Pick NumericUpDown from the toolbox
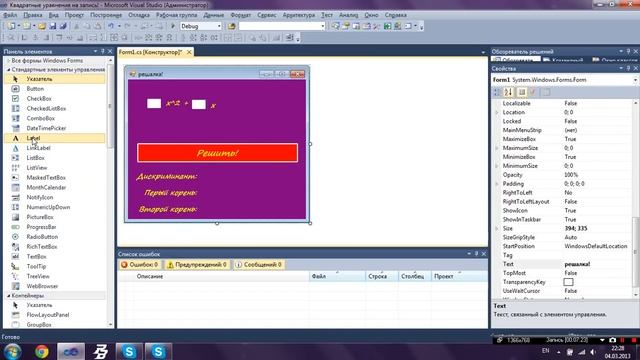Viewport: 640px width, 360px height. [48, 207]
